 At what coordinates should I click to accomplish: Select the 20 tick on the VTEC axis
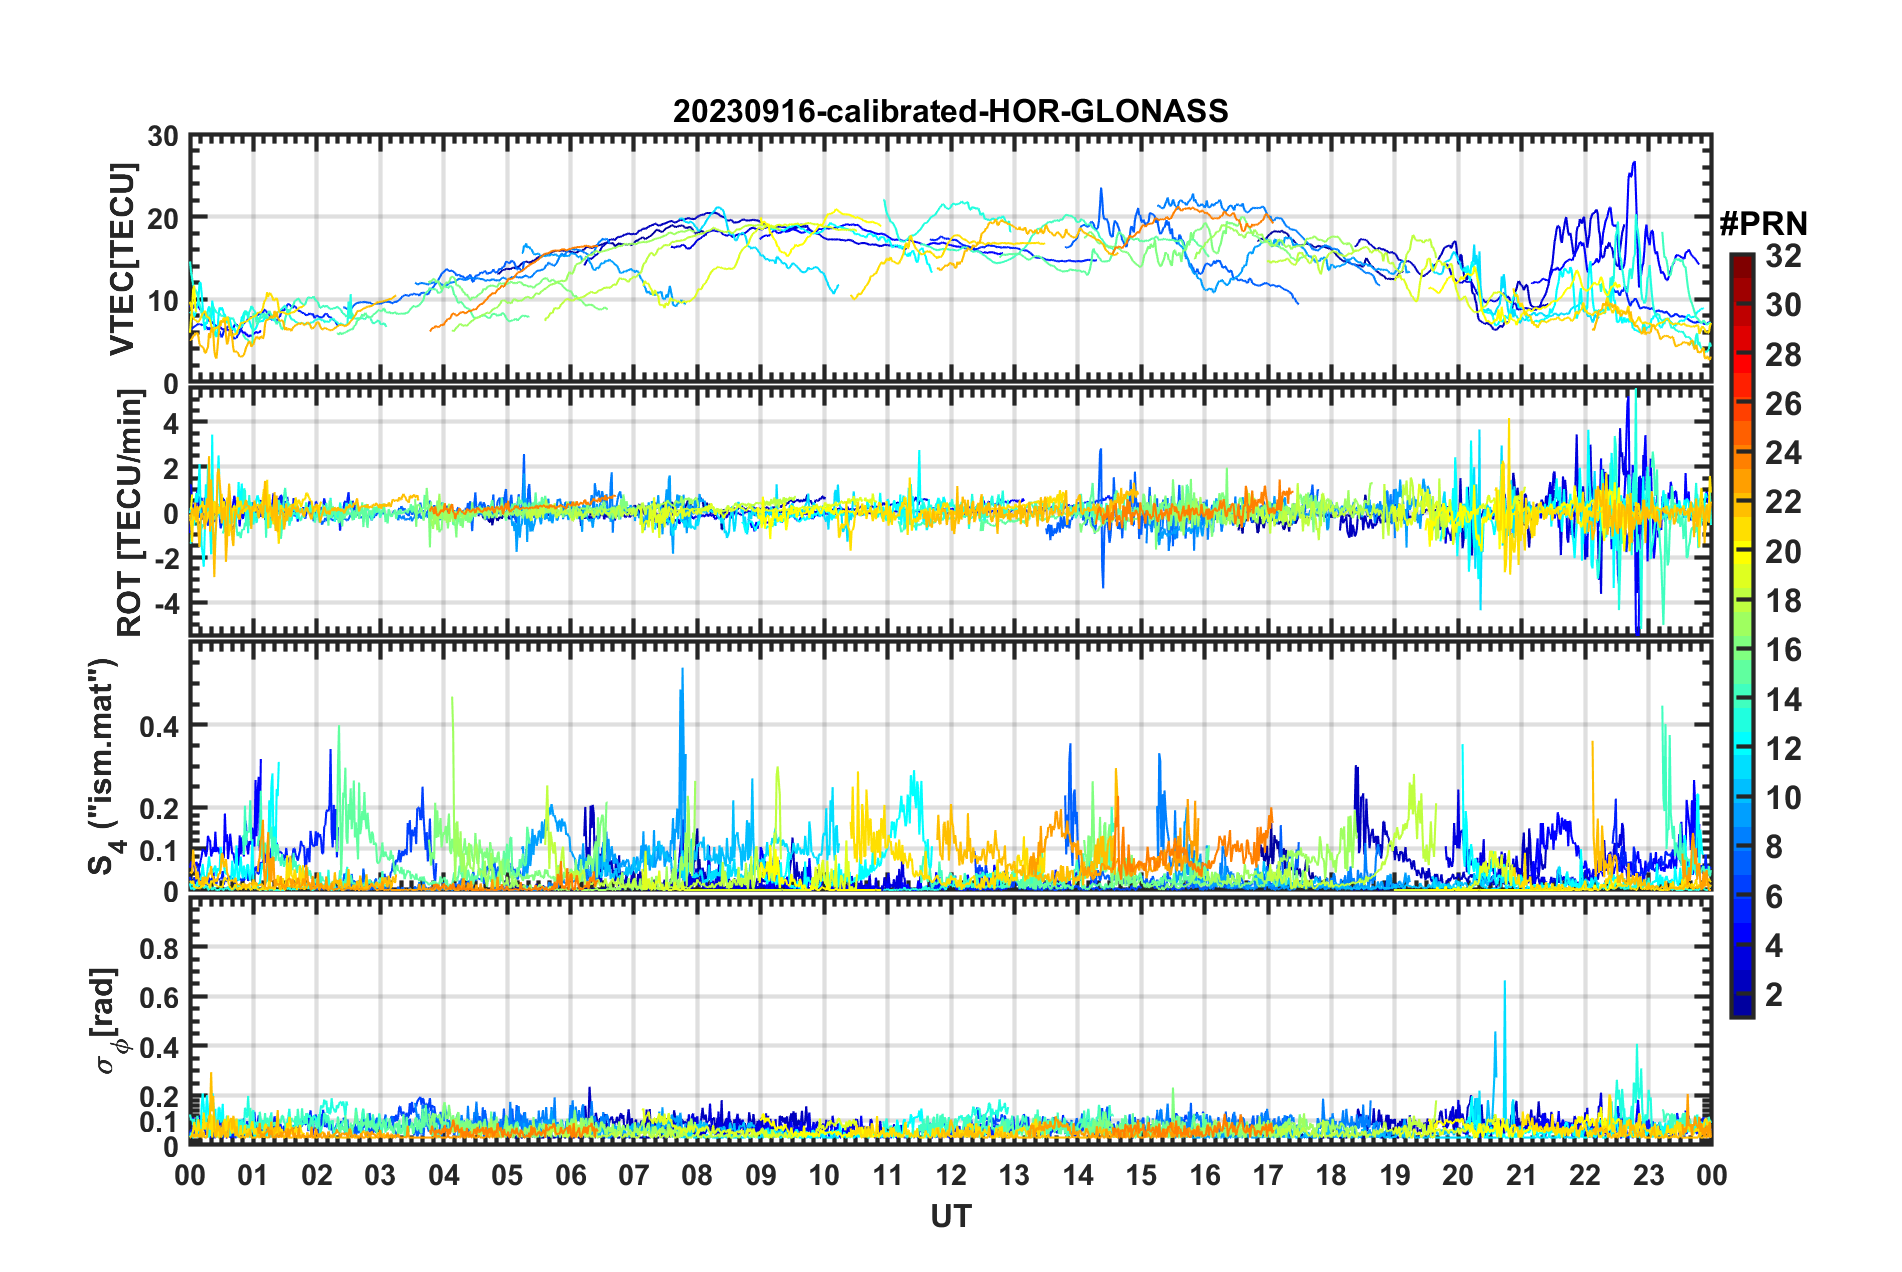pyautogui.click(x=163, y=218)
